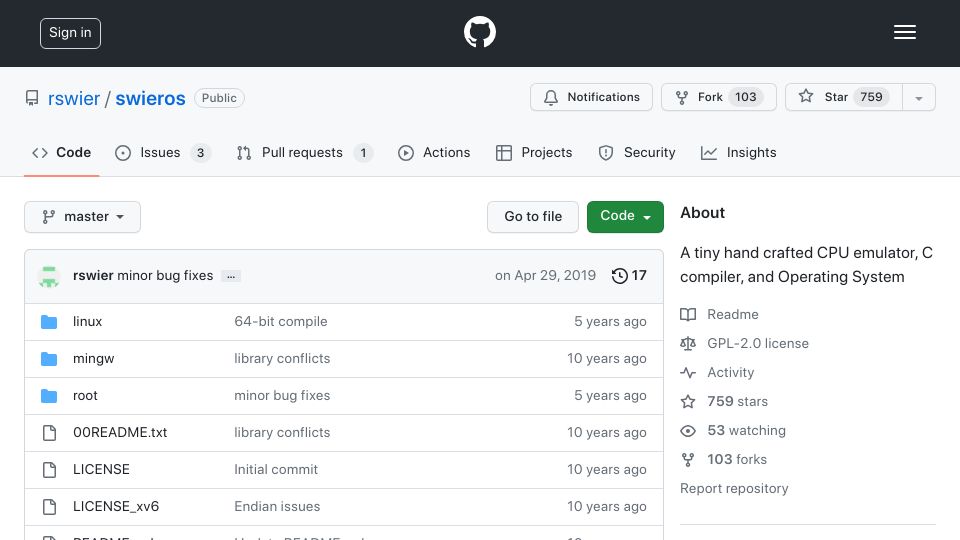Open the Insights tab

(738, 152)
